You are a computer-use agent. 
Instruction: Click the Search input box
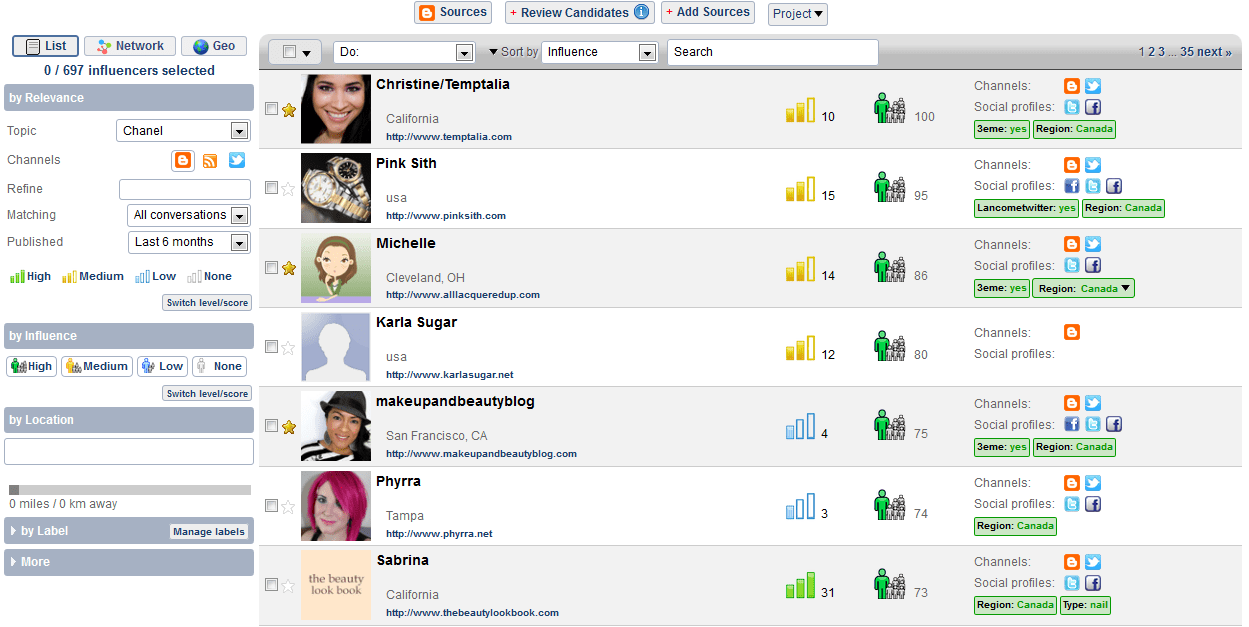(x=773, y=52)
